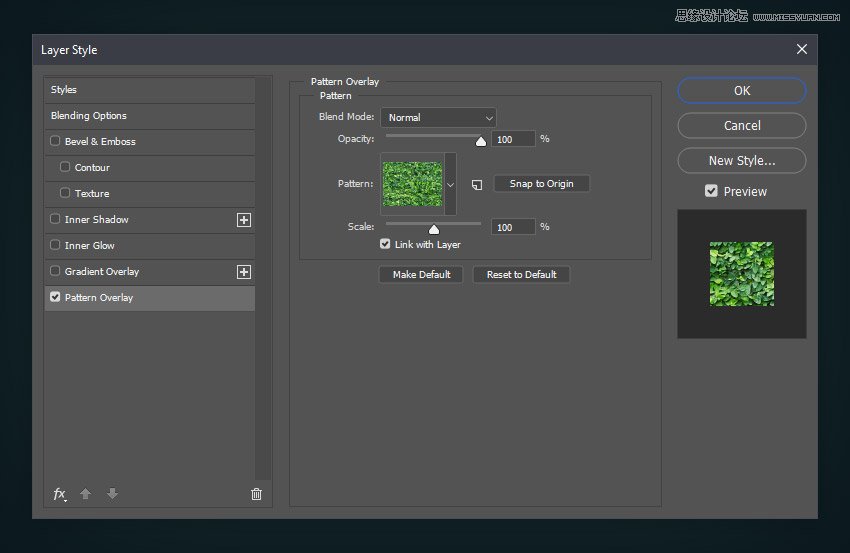Viewport: 850px width, 553px height.
Task: Click the trash delete effect icon
Action: tap(256, 494)
